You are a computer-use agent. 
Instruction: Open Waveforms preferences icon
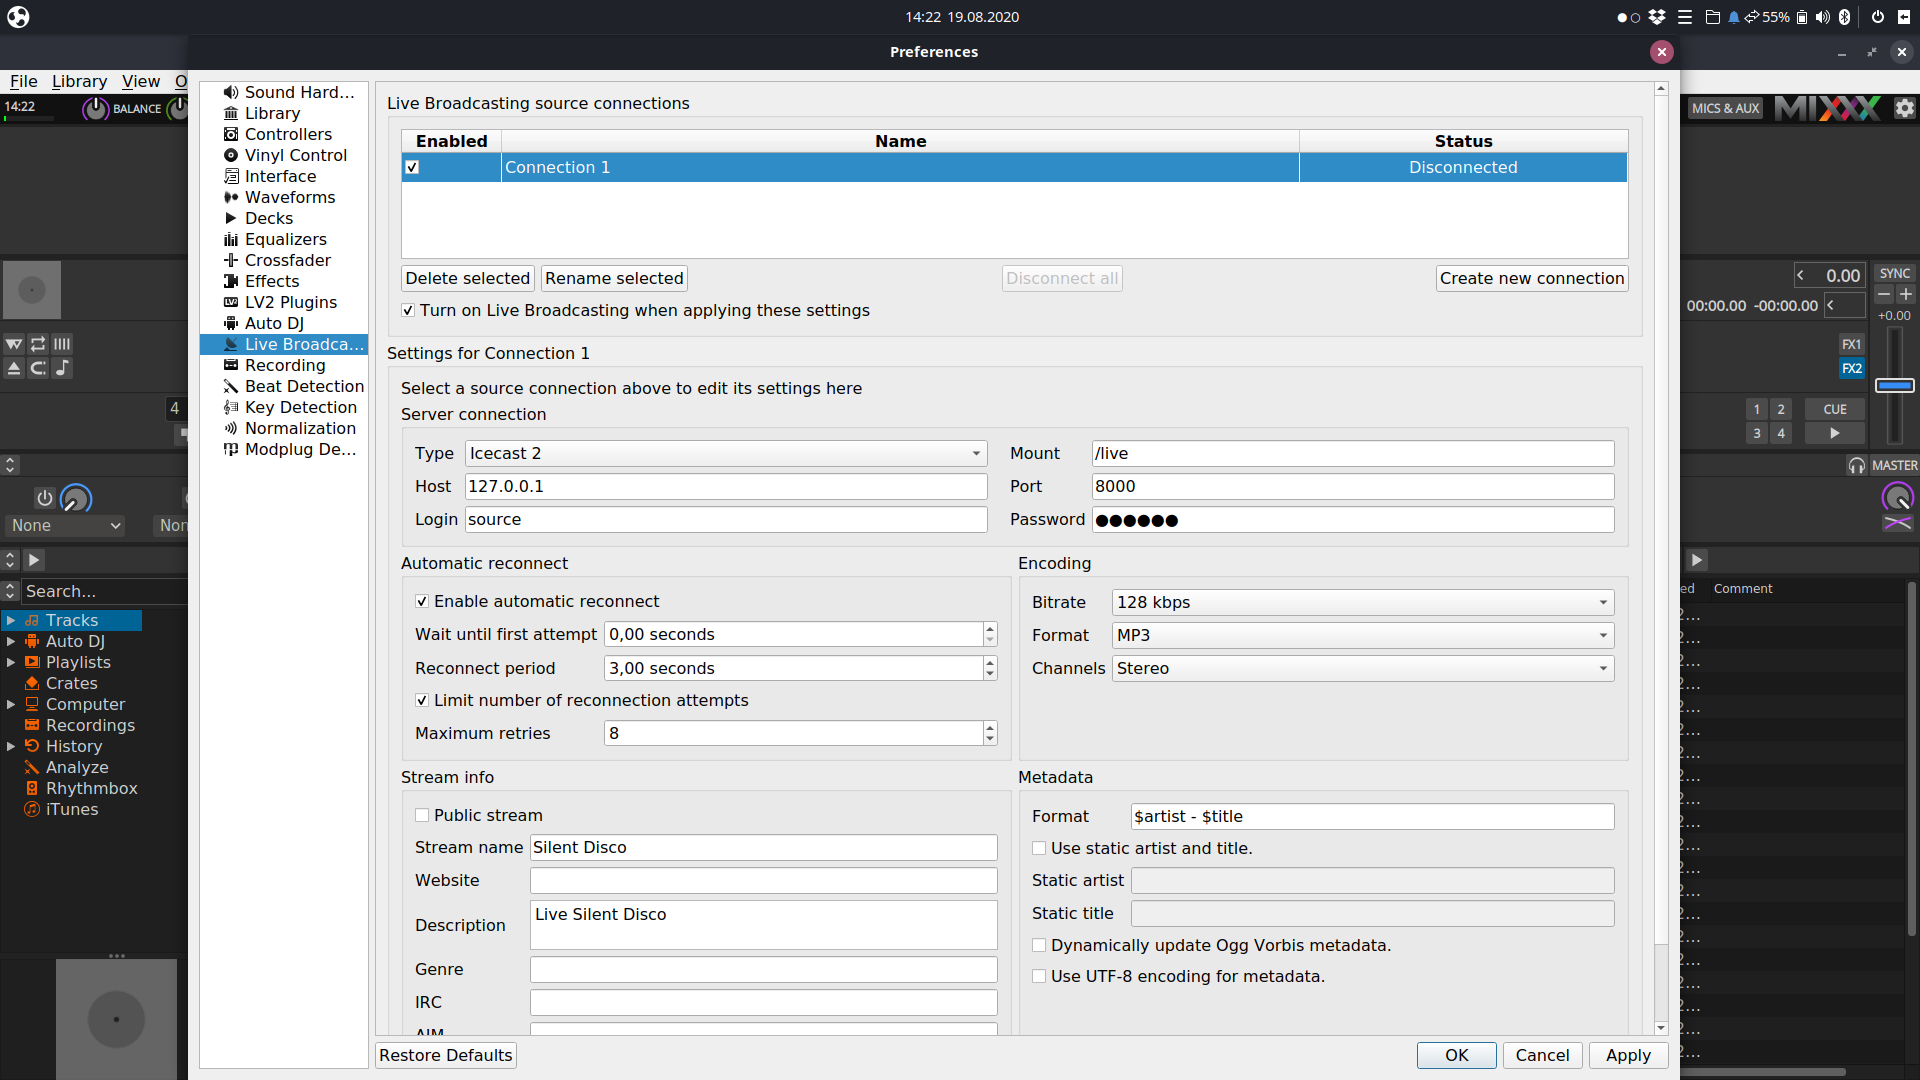pos(231,197)
